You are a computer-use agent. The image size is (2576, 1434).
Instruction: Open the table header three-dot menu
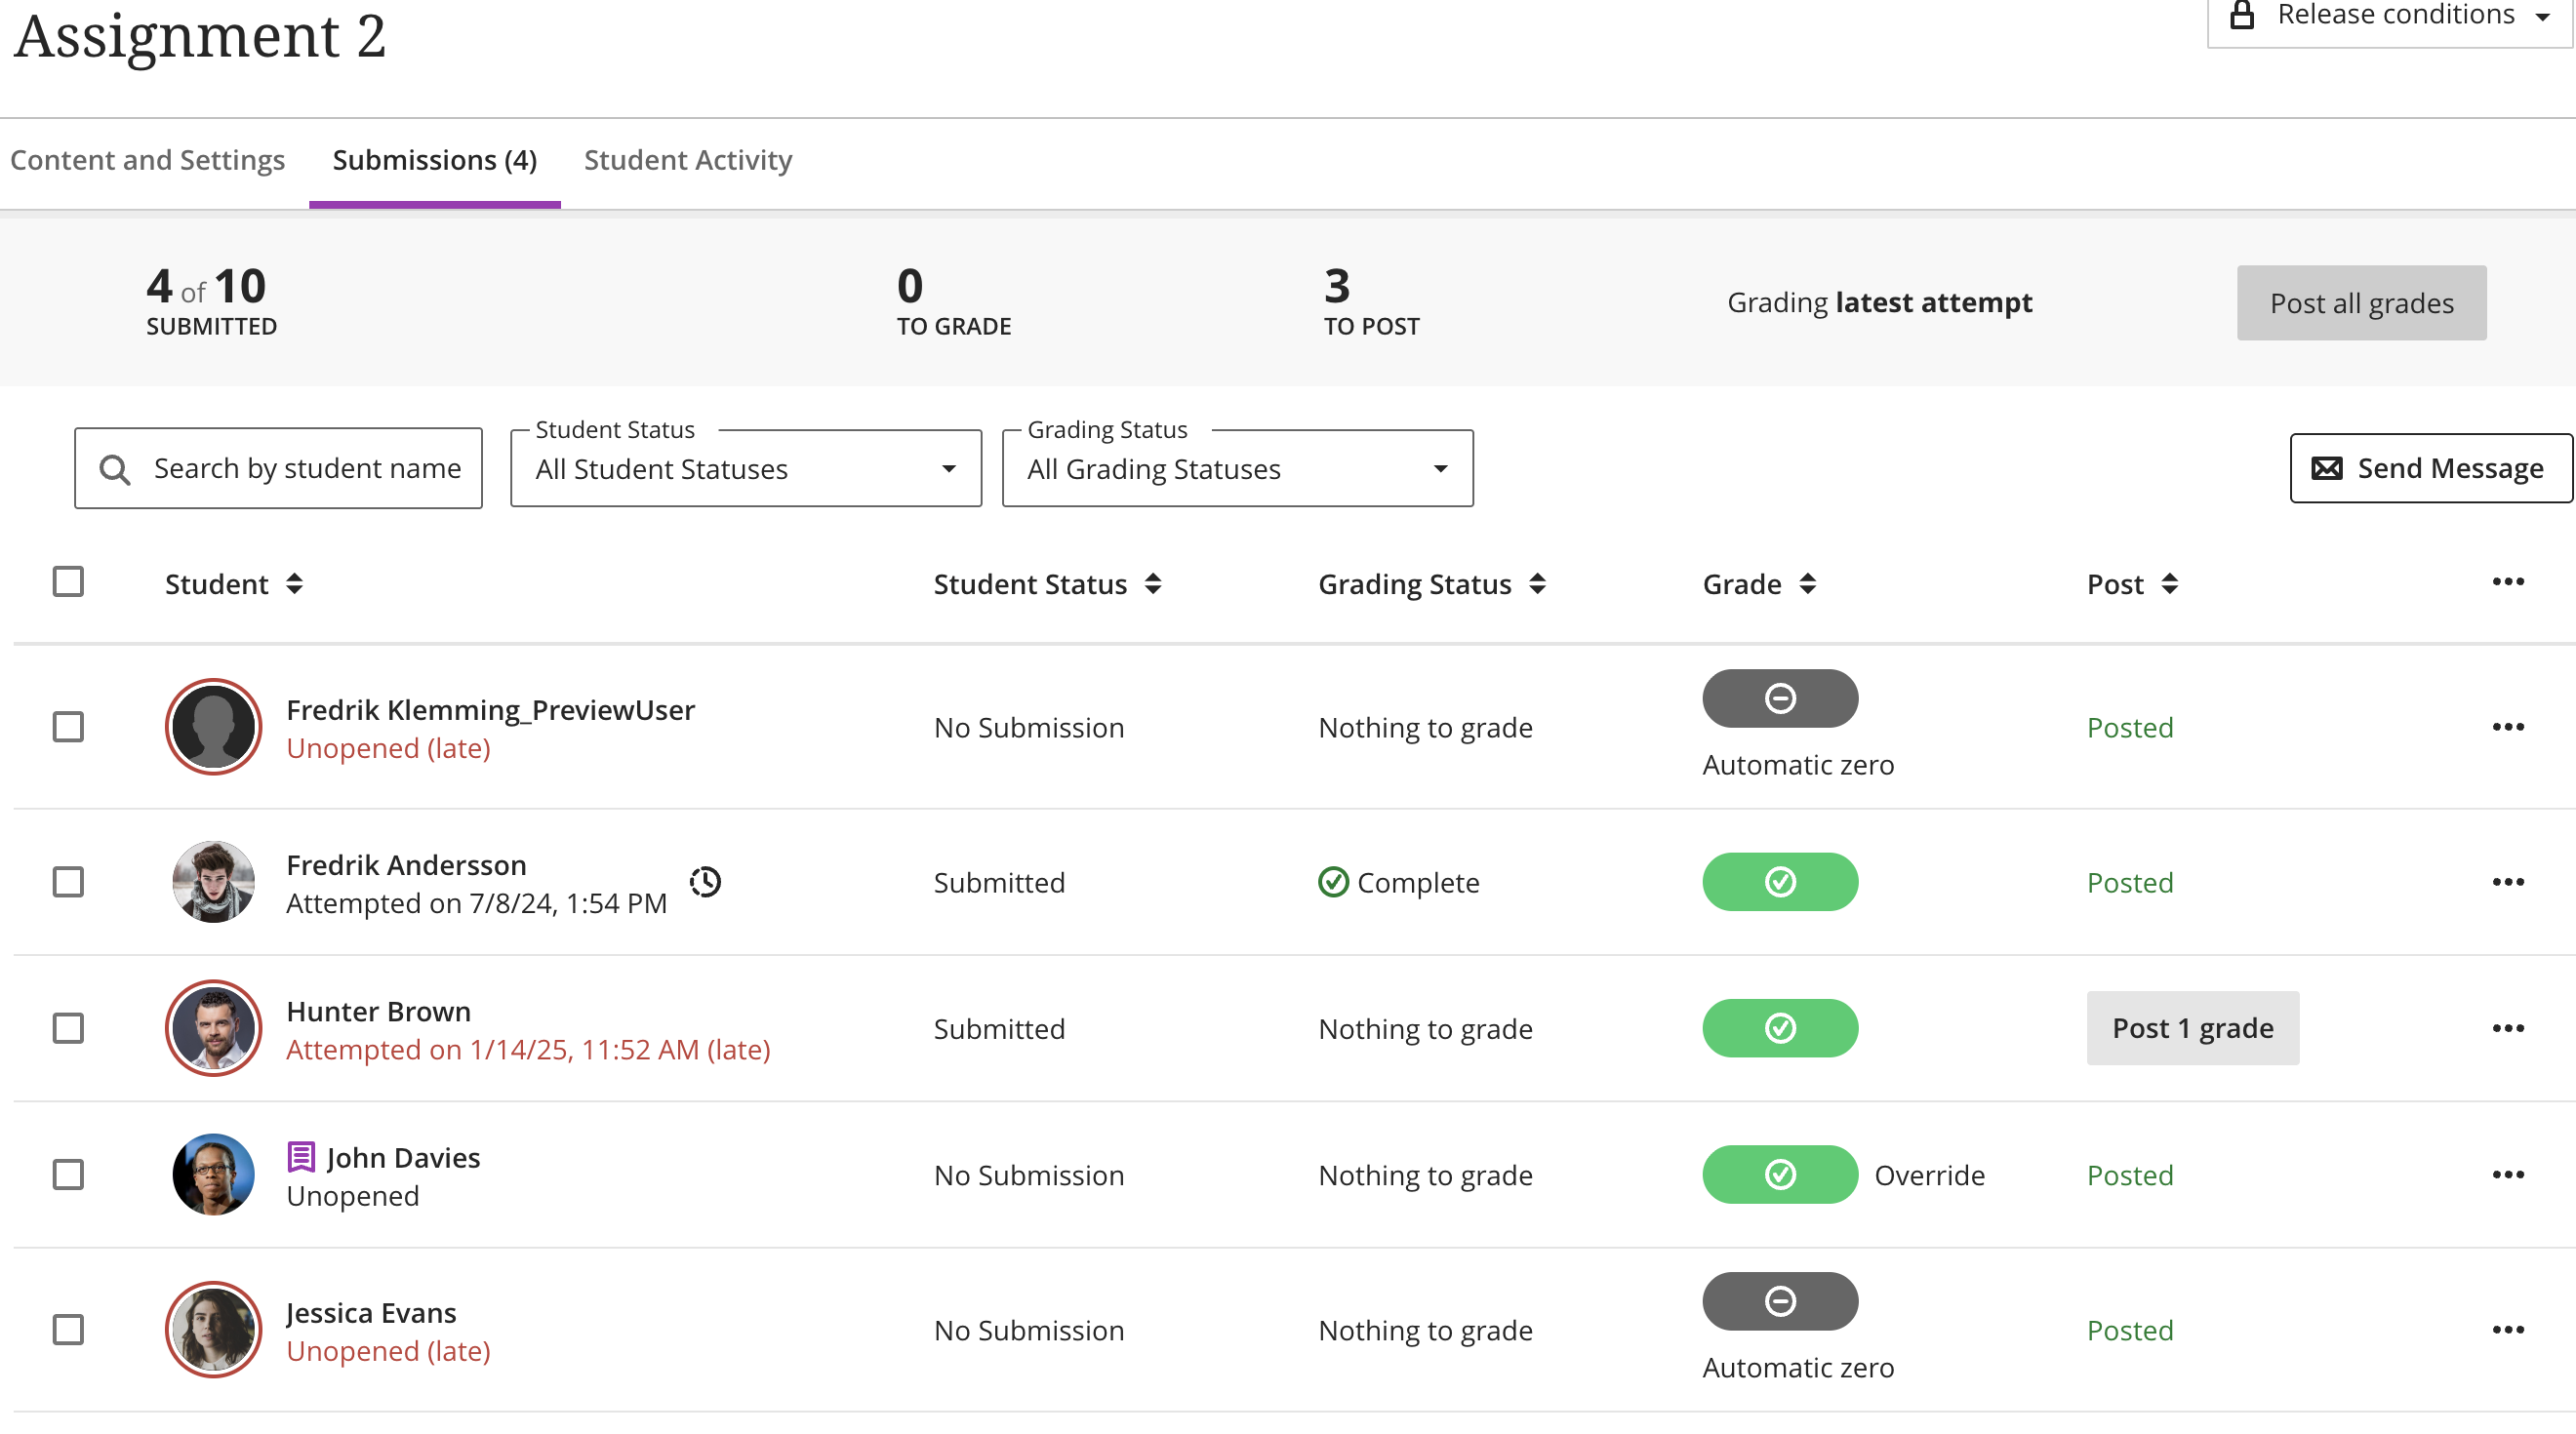click(2507, 583)
